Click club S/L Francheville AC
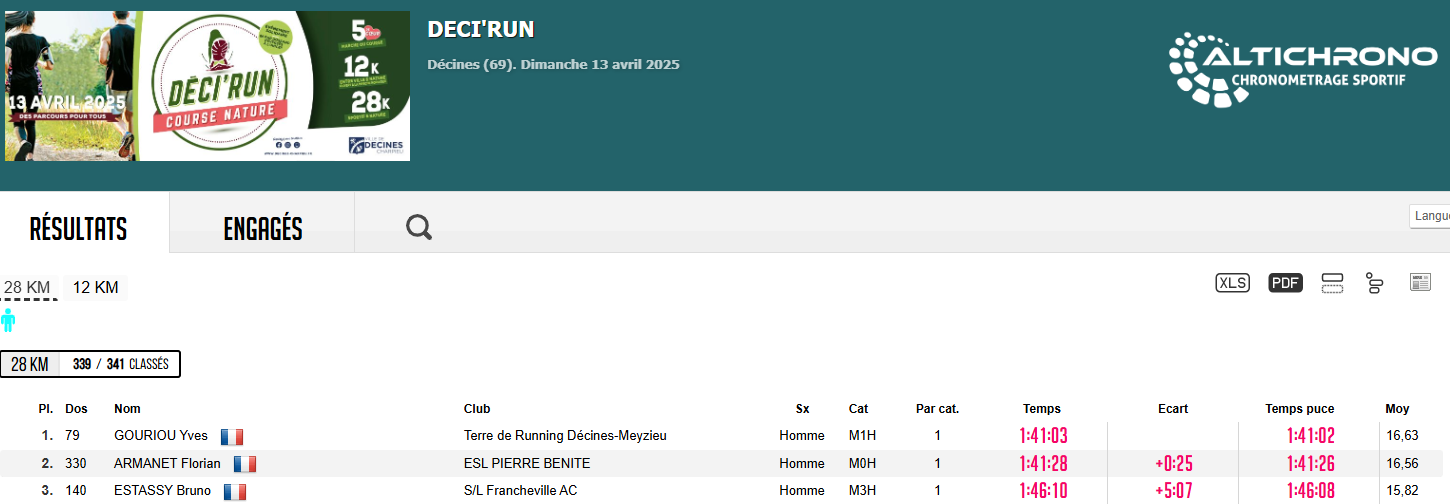The image size is (1450, 504). 520,491
